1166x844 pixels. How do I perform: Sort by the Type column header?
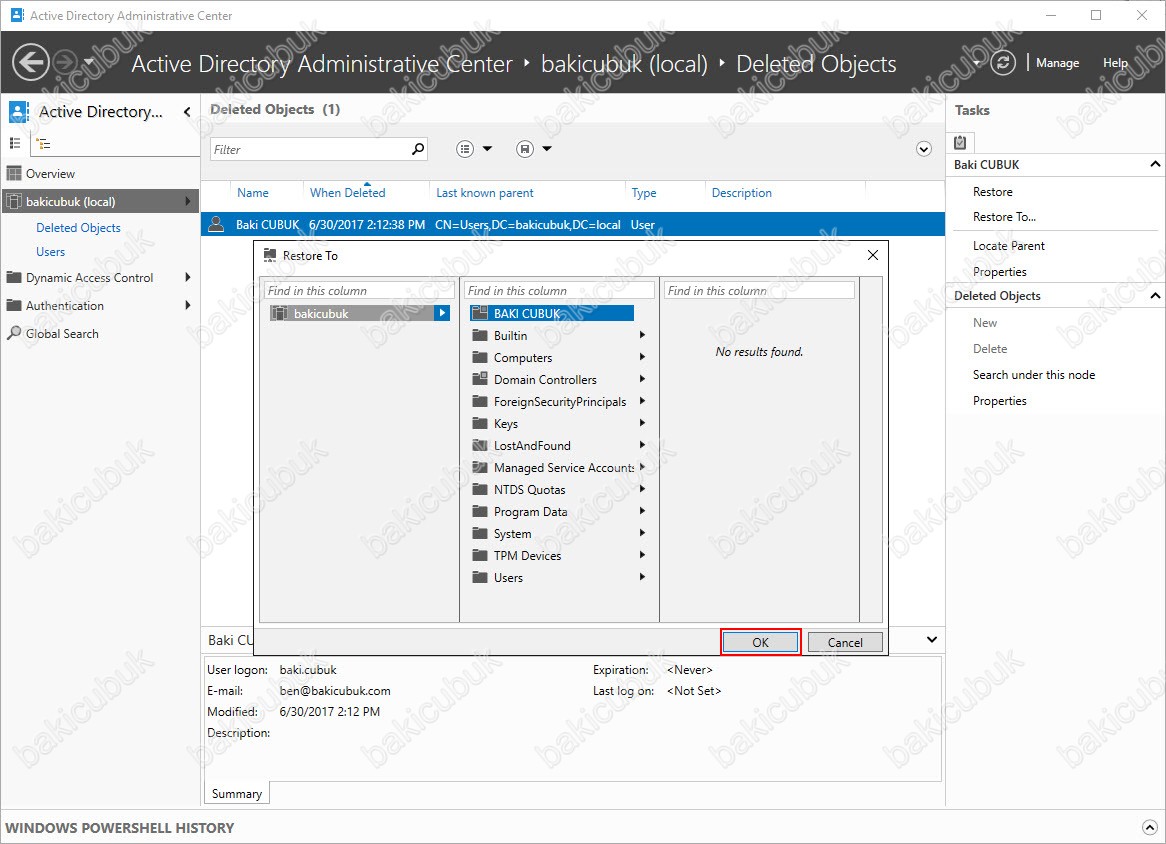click(644, 193)
